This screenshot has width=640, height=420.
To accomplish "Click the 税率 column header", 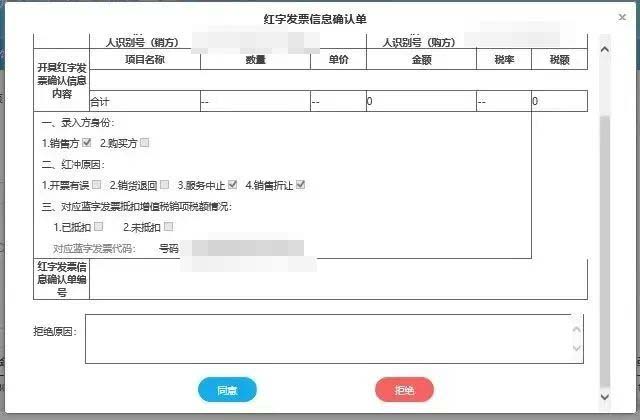I will tap(504, 60).
